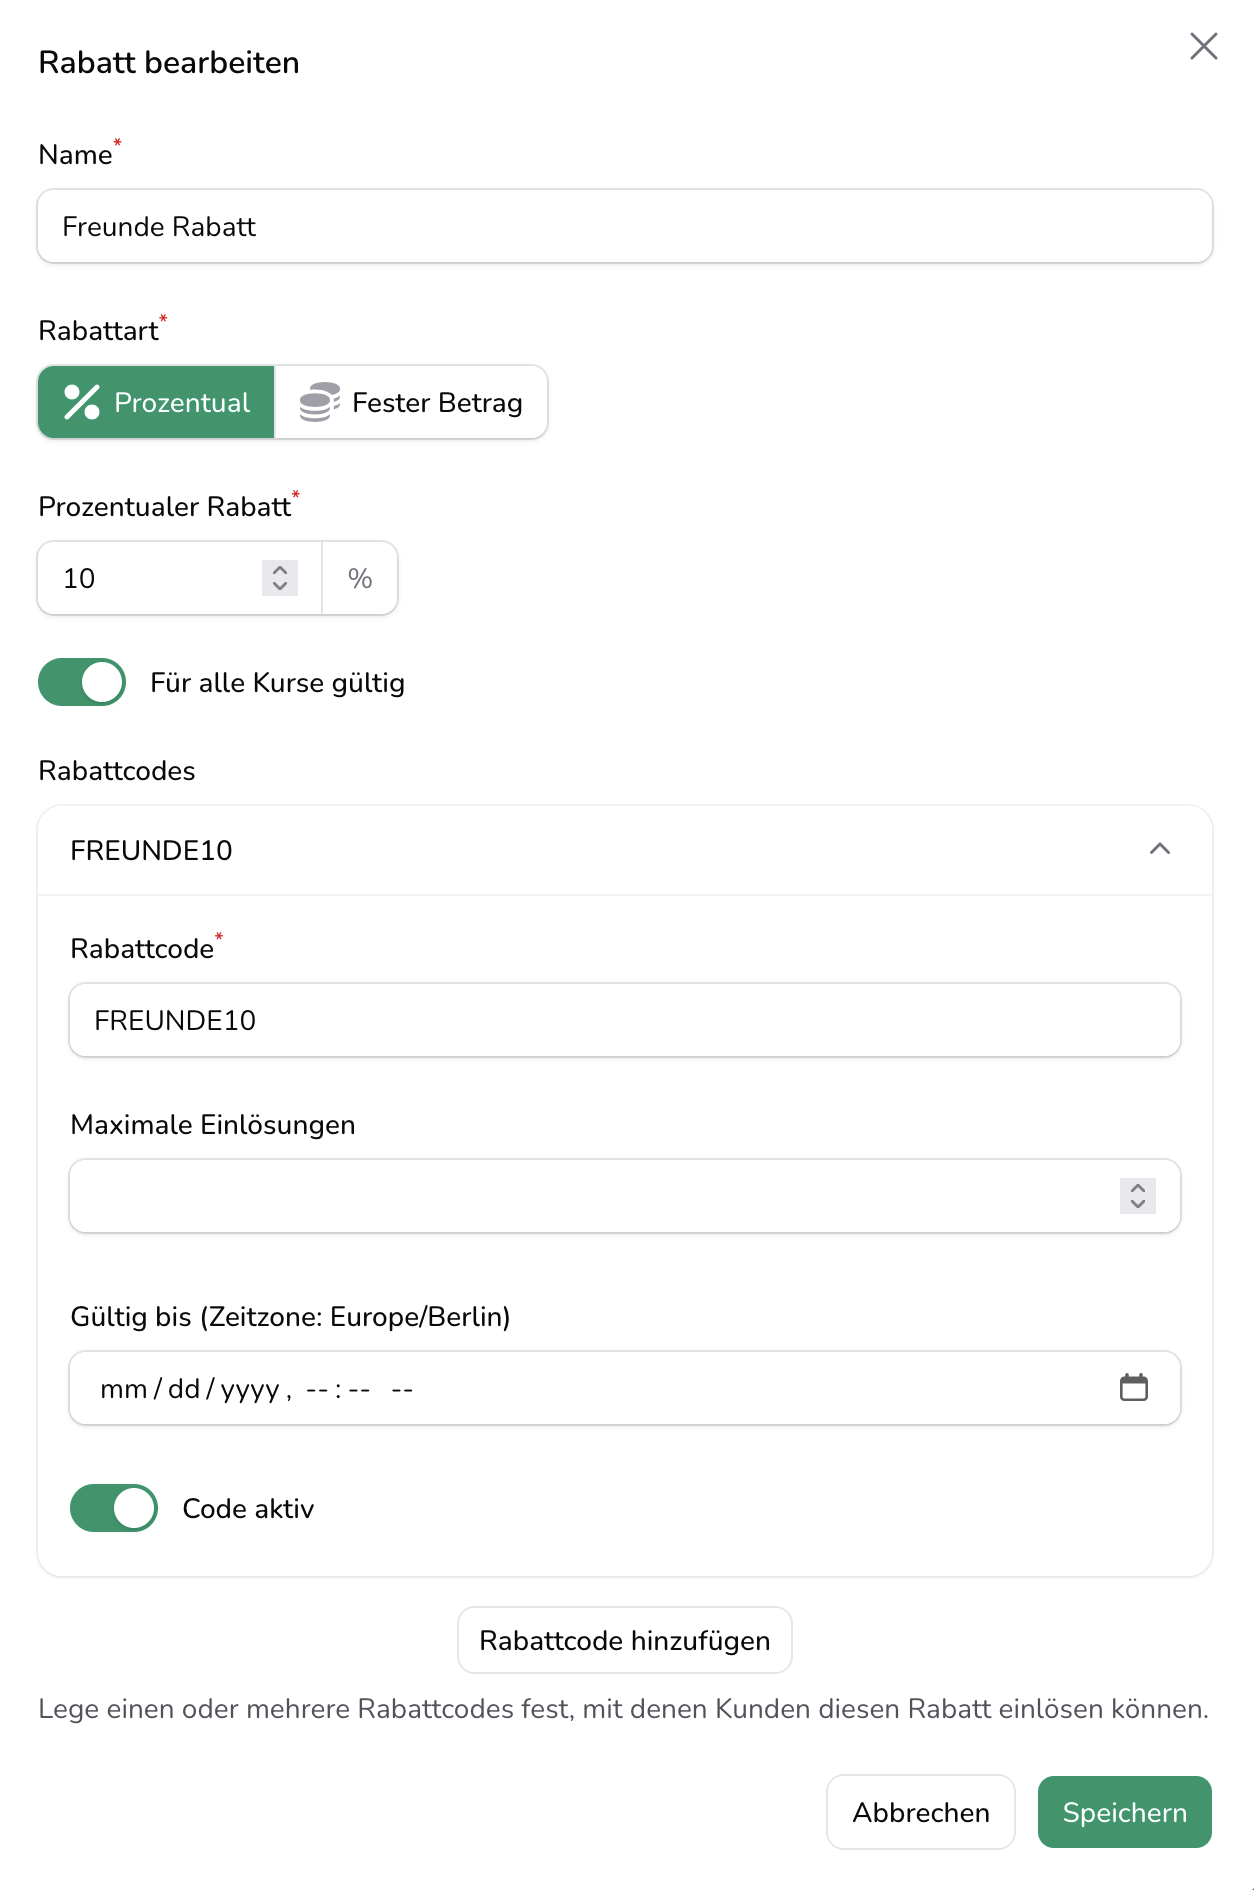1254x1890 pixels.
Task: Open the calendar date picker icon
Action: [1134, 1388]
